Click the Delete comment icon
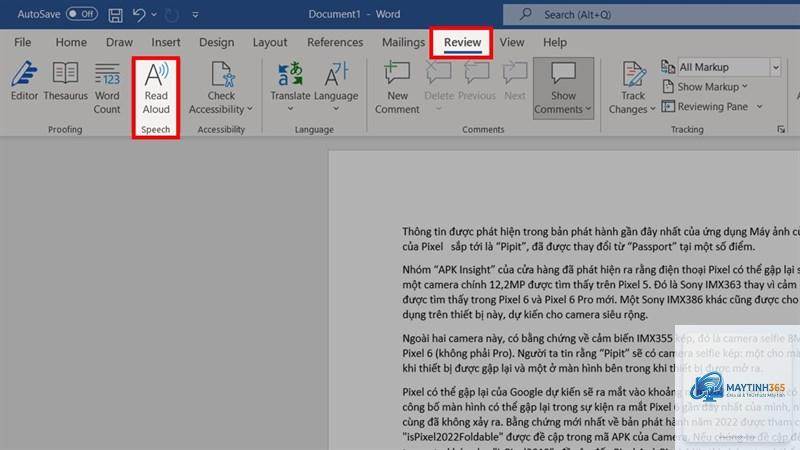The width and height of the screenshot is (800, 450). [x=438, y=73]
